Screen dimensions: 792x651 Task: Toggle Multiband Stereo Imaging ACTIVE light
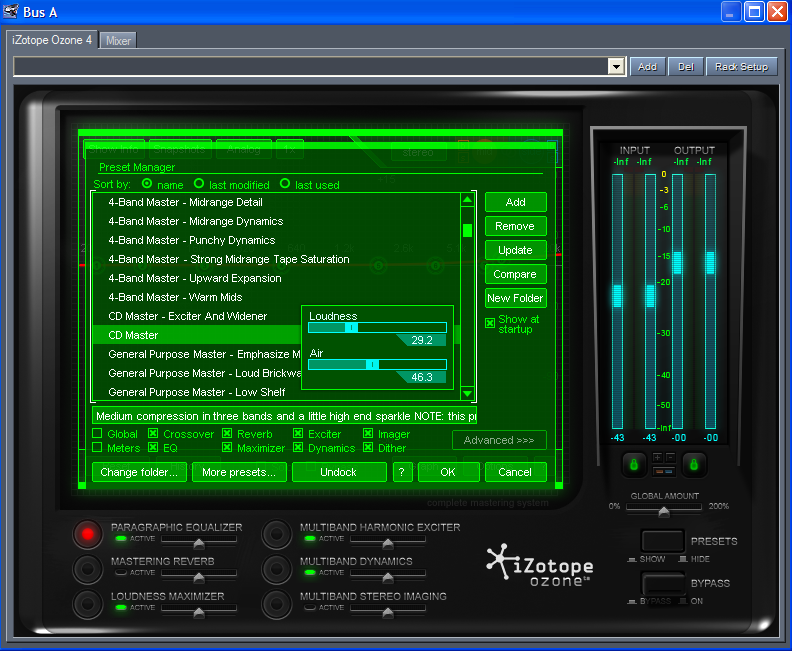tap(310, 607)
